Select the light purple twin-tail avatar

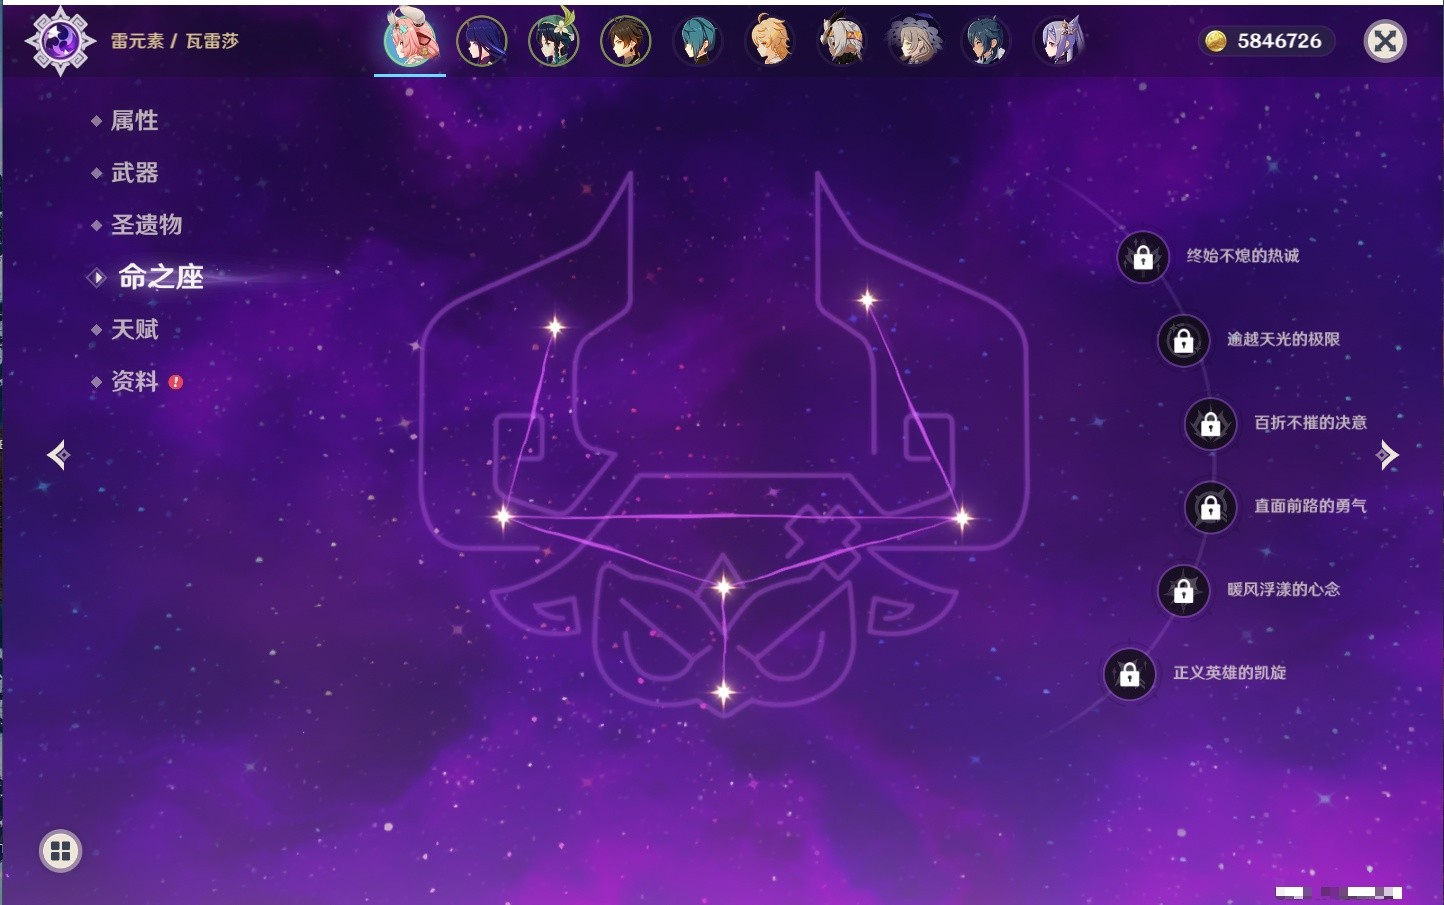tap(1058, 41)
